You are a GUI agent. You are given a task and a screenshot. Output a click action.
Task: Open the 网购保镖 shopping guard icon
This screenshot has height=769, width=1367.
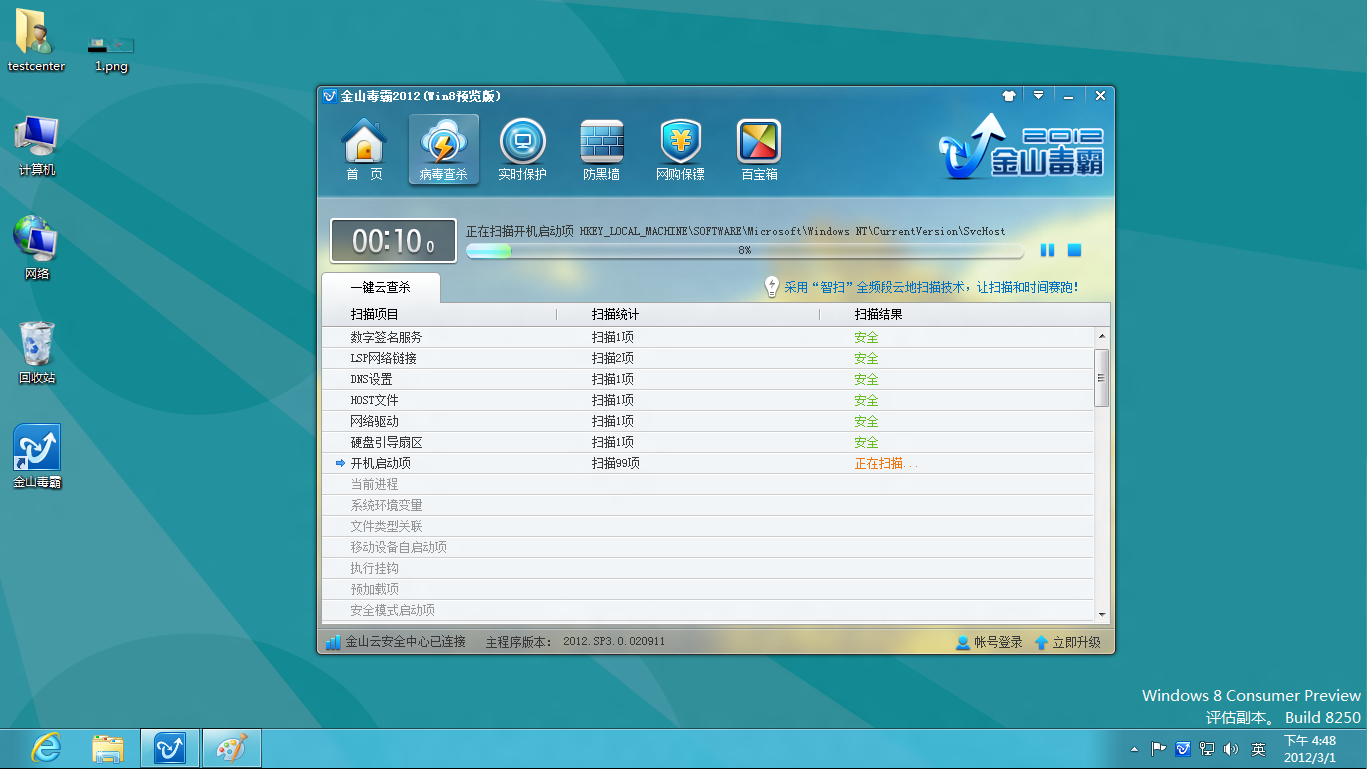pos(680,150)
